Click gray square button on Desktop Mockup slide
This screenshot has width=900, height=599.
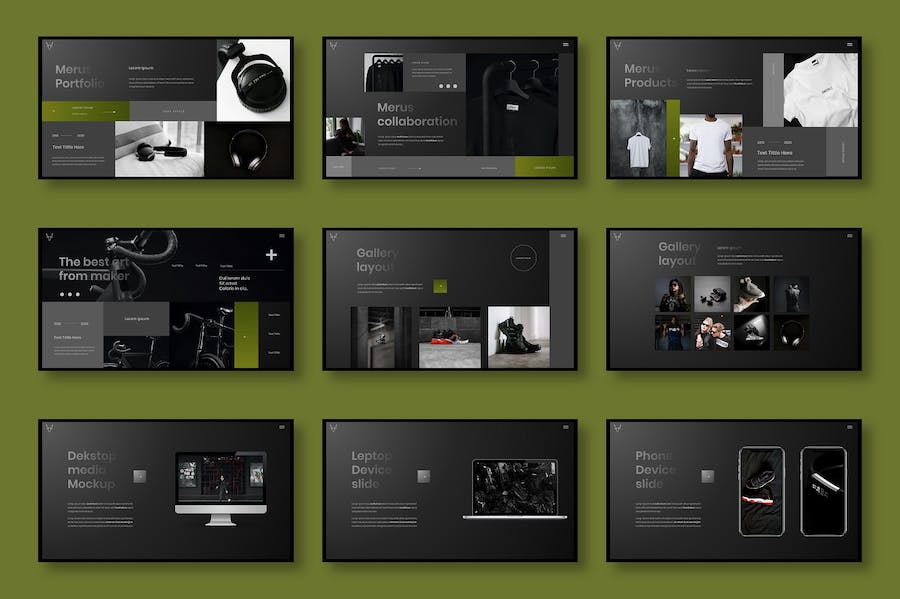click(x=139, y=476)
